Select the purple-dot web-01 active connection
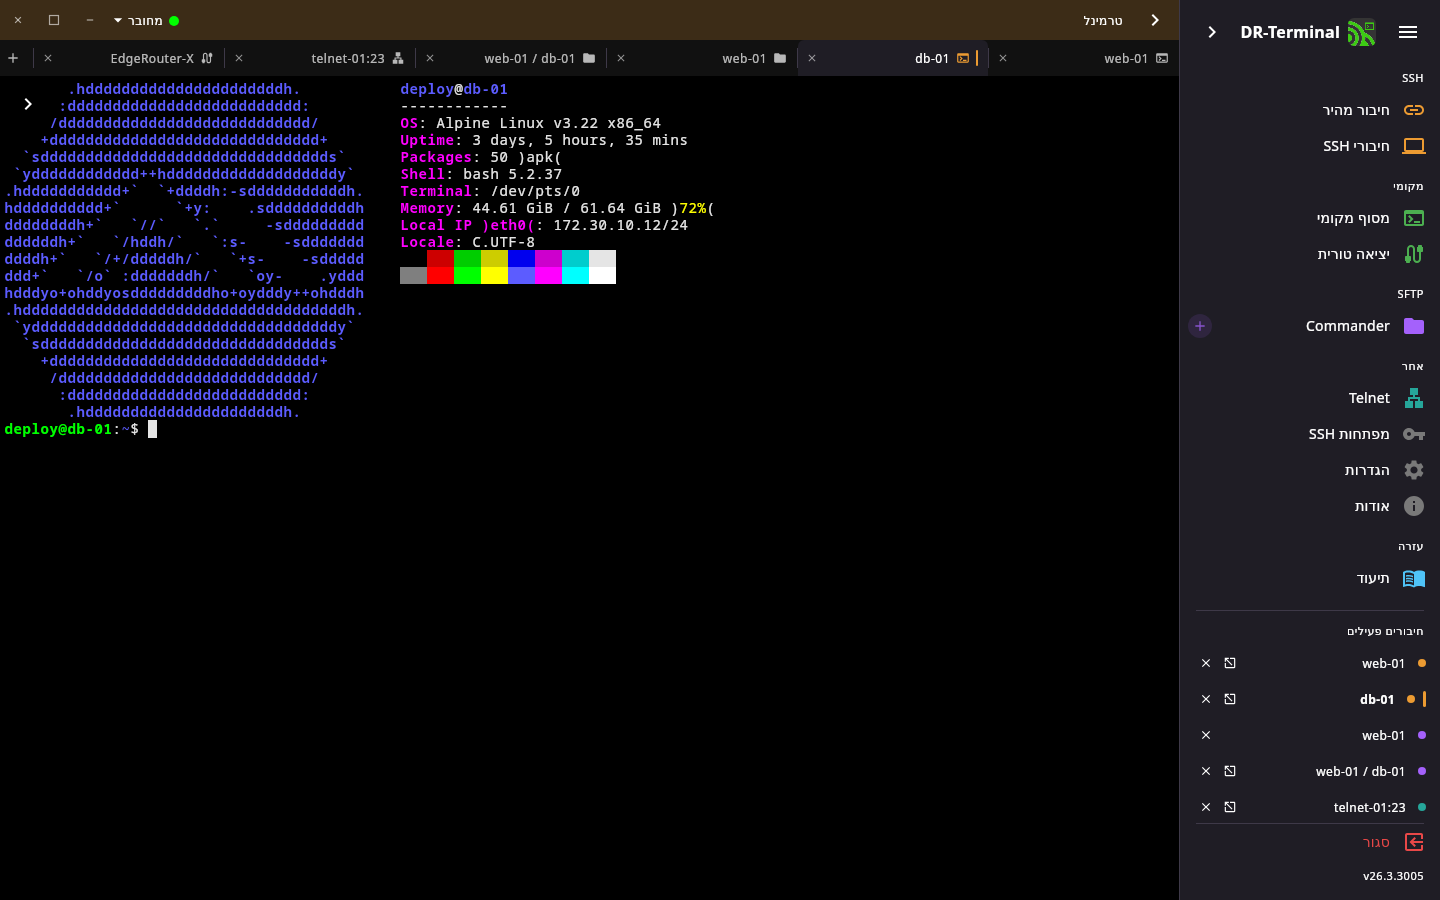Screen dimensions: 1440x900 (1383, 735)
